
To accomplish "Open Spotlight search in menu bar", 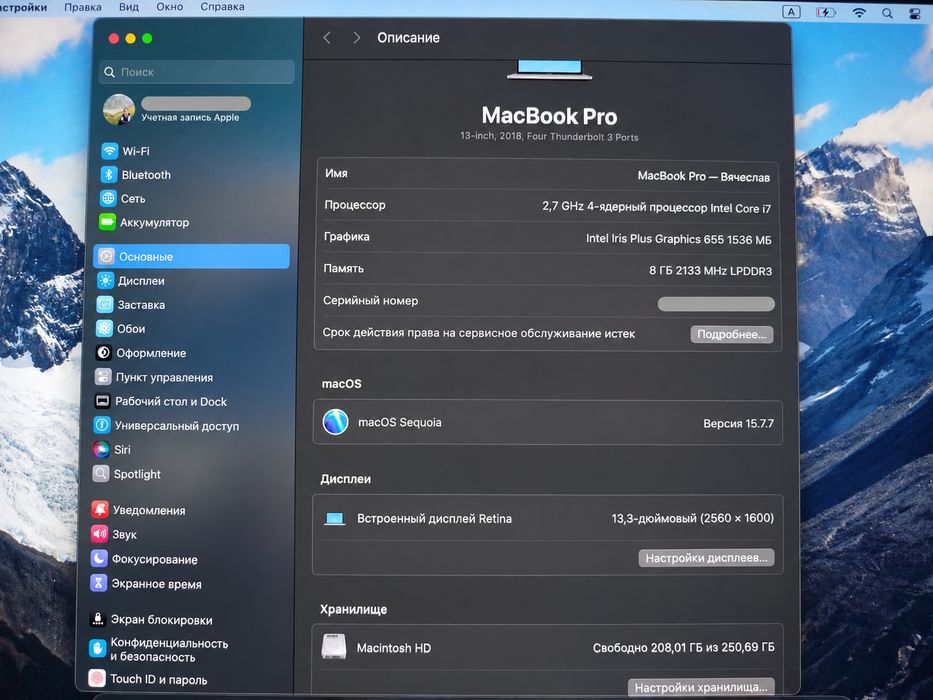I will [887, 13].
